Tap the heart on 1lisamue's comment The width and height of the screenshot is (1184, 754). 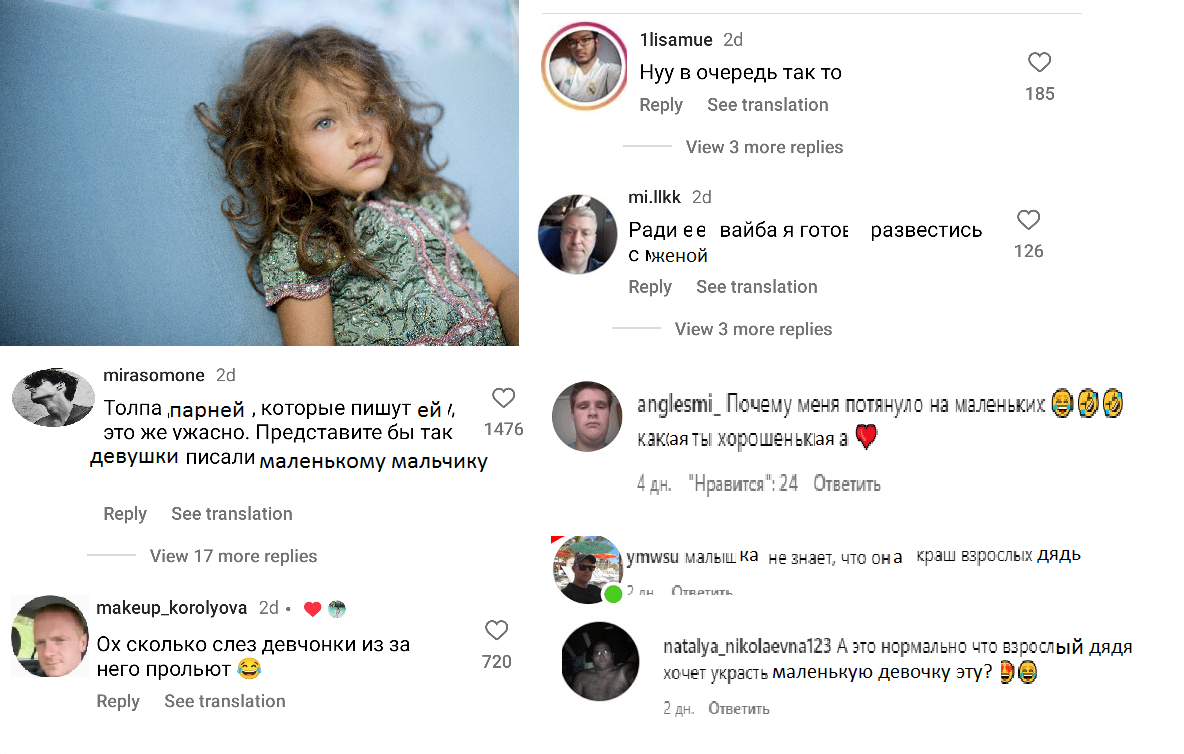coord(1040,63)
